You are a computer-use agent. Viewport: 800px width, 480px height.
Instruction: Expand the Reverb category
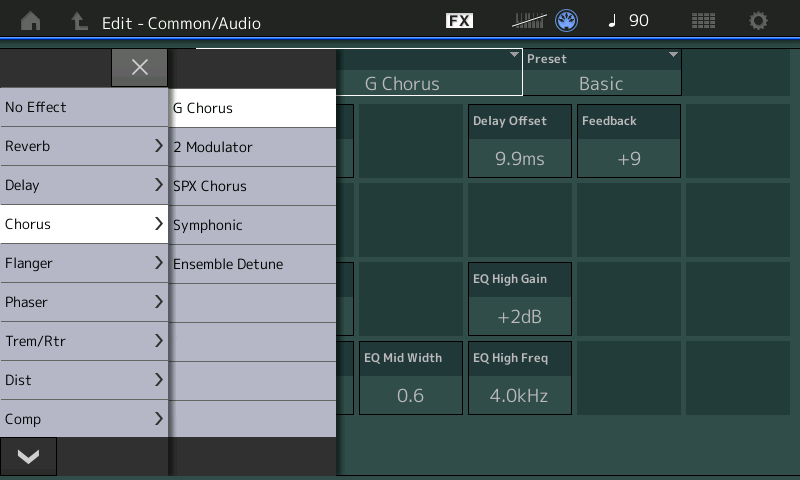point(84,146)
